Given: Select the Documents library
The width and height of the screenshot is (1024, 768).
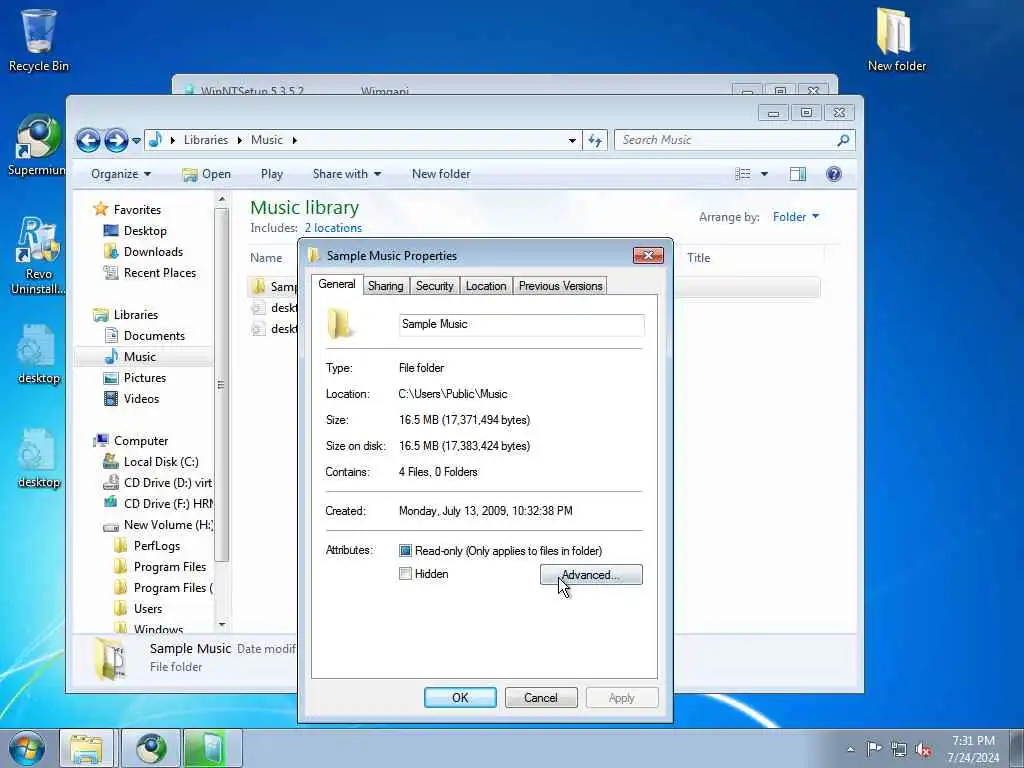Looking at the screenshot, I should pyautogui.click(x=145, y=336).
